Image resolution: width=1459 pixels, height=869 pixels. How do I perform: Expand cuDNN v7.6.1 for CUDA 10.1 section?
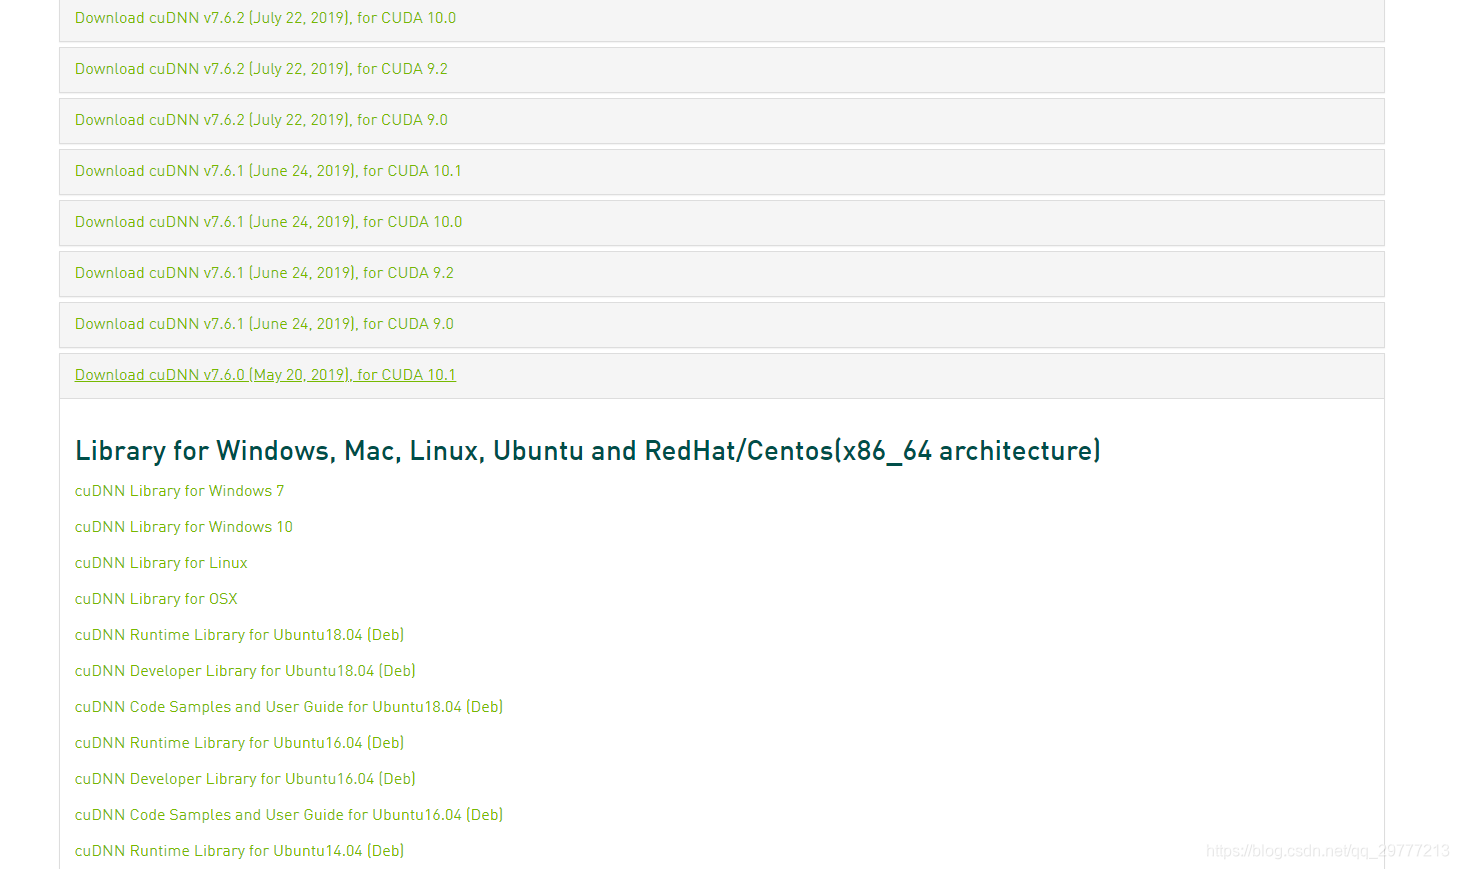tap(268, 171)
